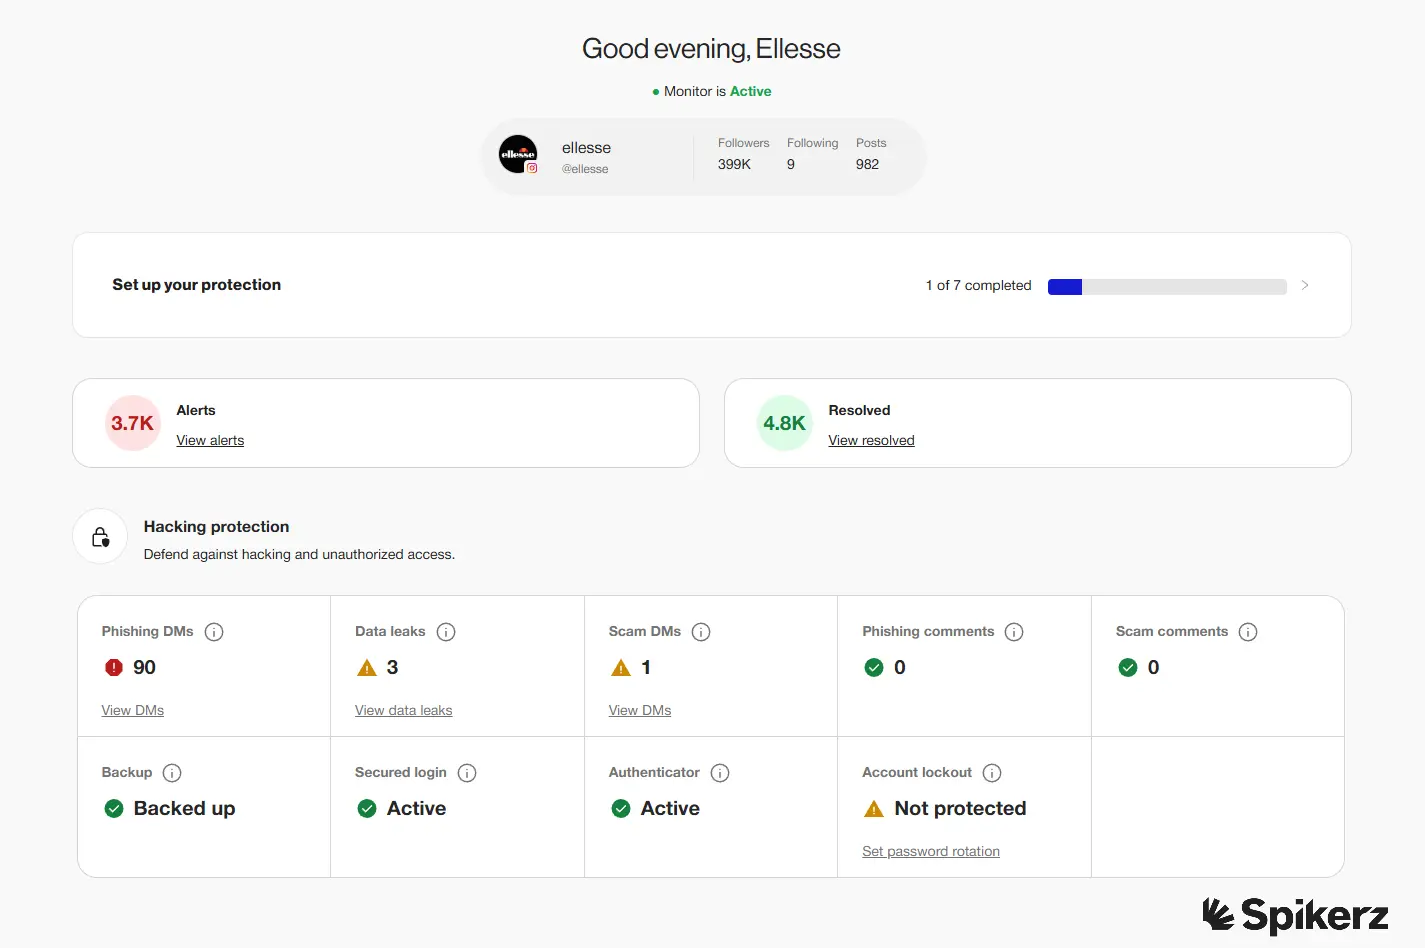Viewport: 1425px width, 948px height.
Task: Click the Monitor is Active status
Action: point(711,91)
